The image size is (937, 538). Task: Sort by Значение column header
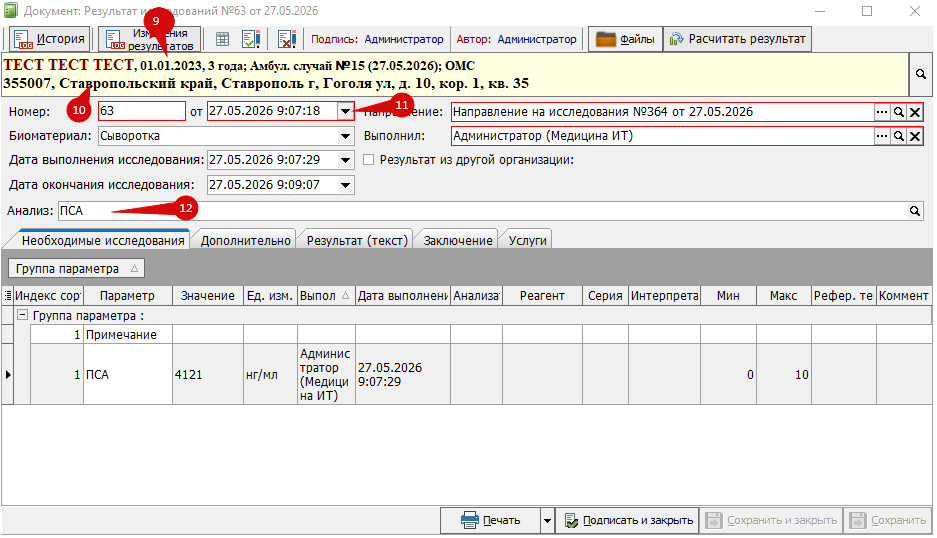coord(208,296)
